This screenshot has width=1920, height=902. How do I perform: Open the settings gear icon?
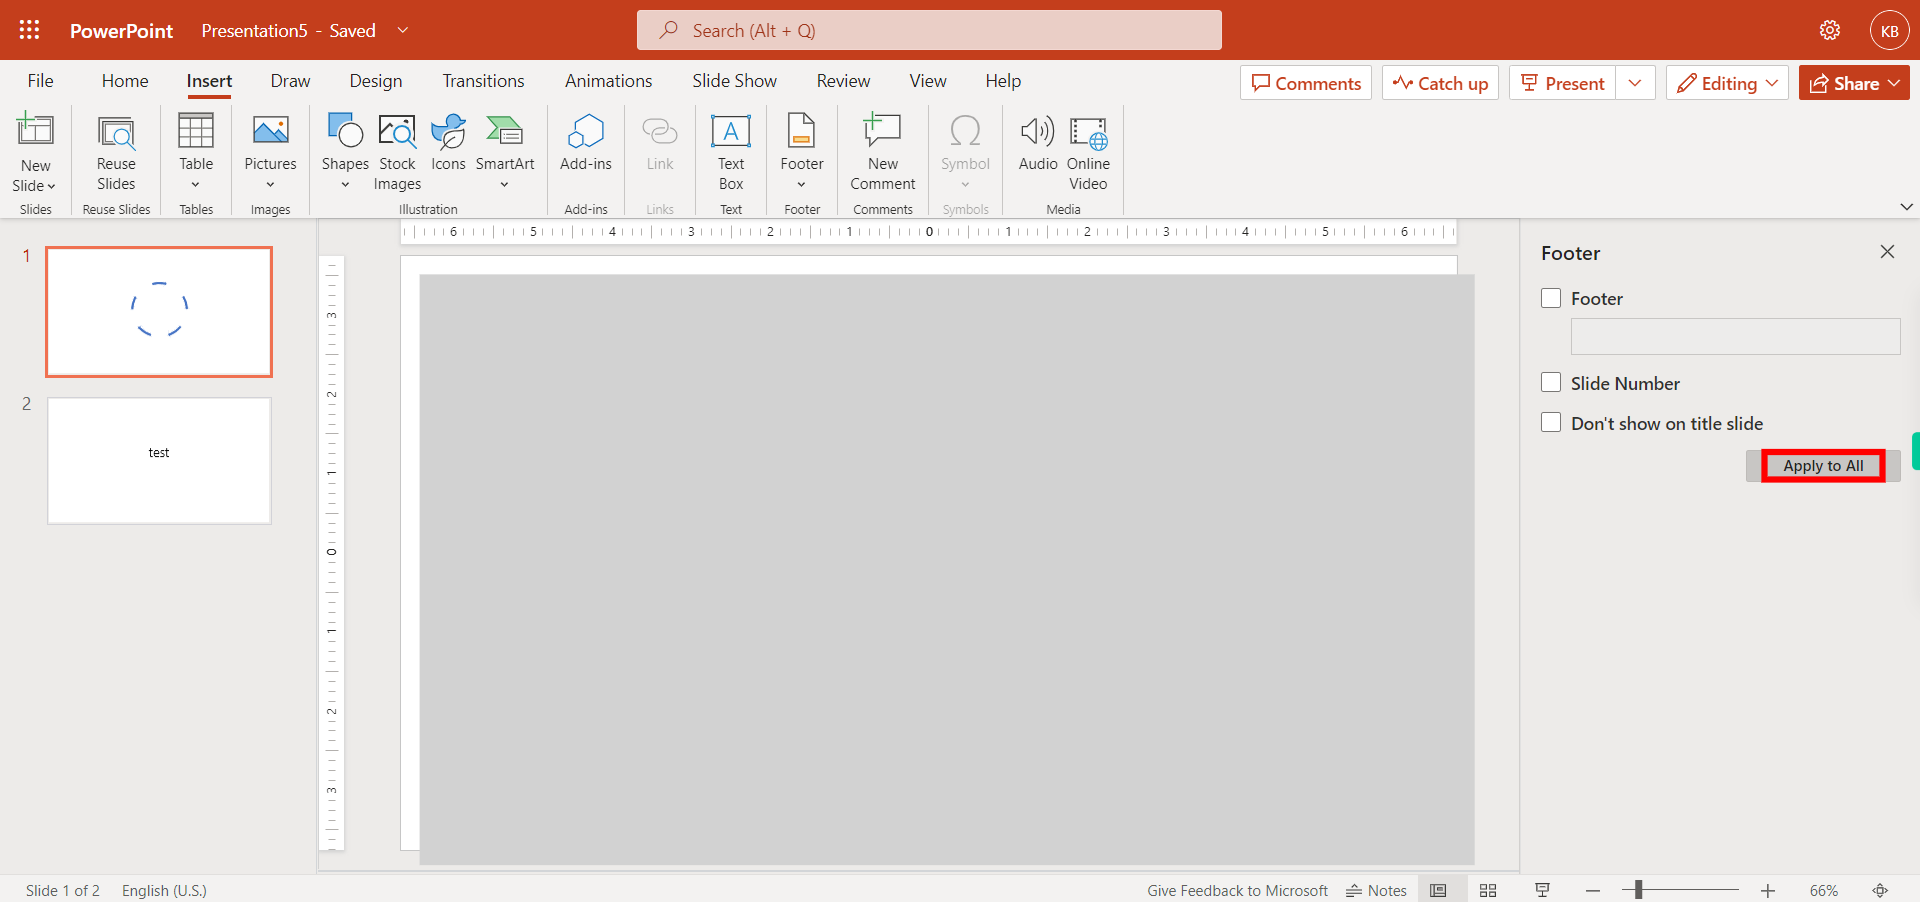pos(1830,30)
